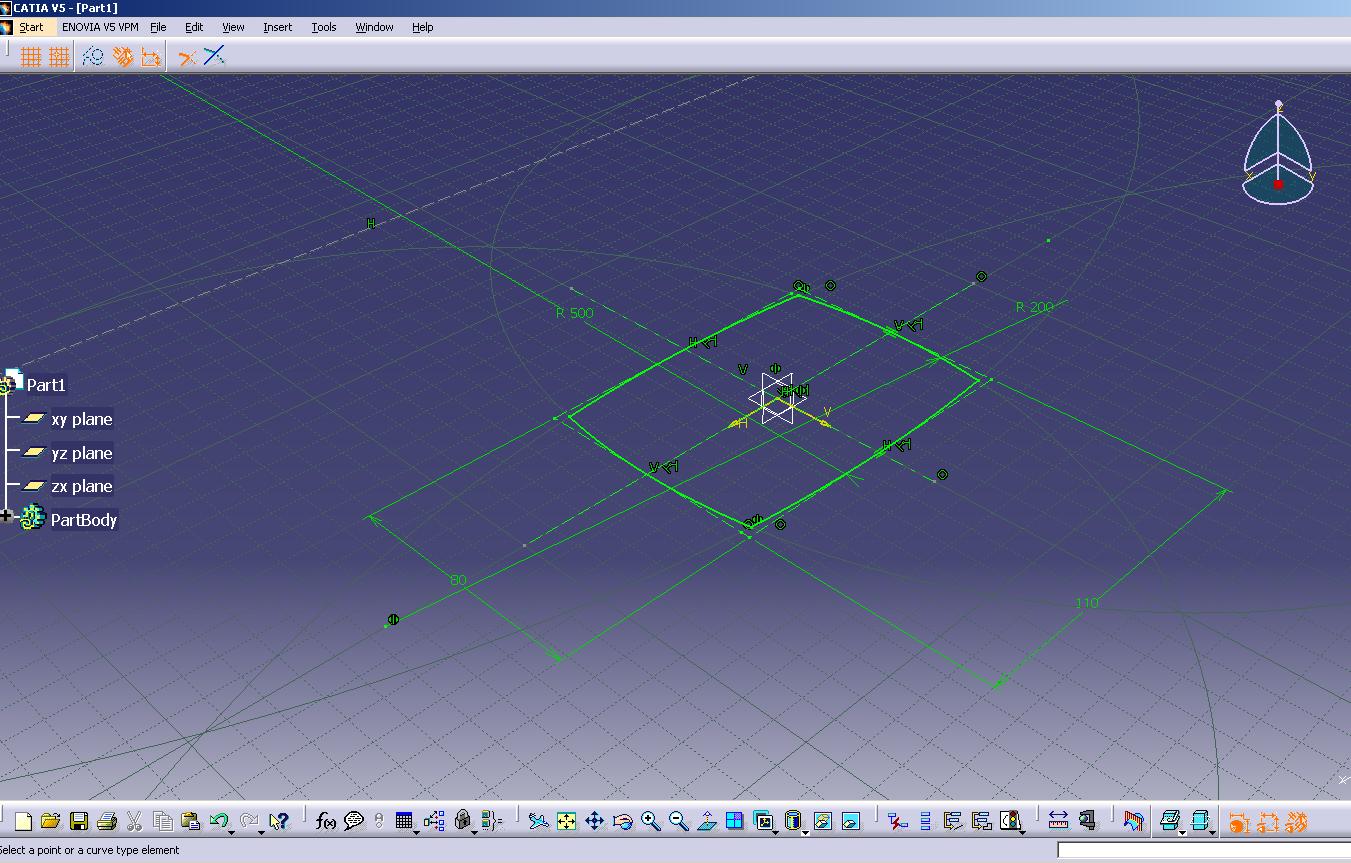Select the xy plane tree item
Image resolution: width=1351 pixels, height=863 pixels.
point(82,419)
